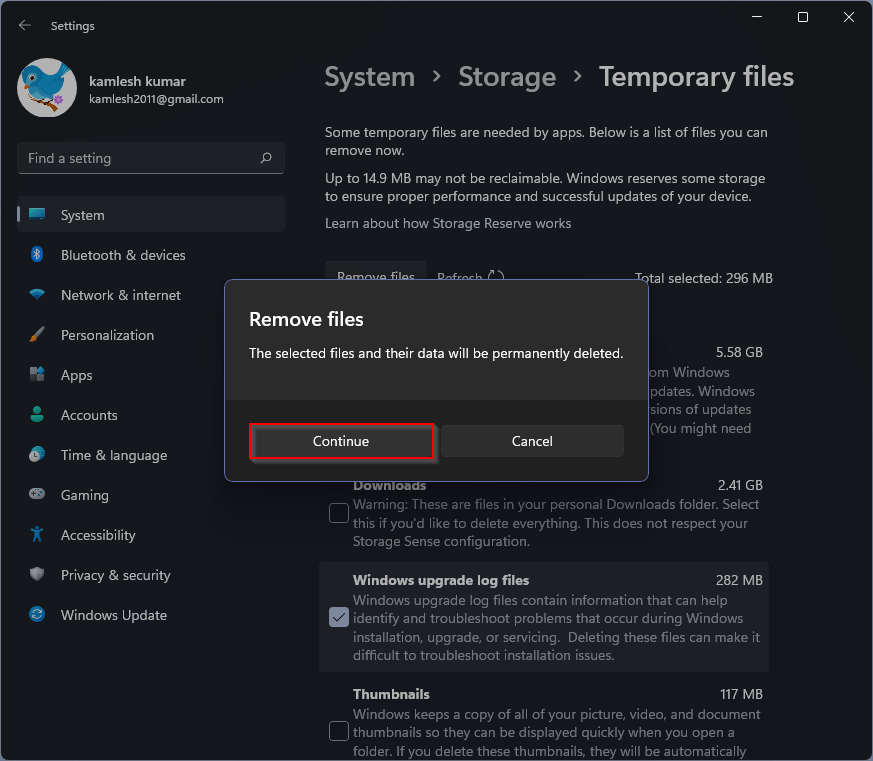The width and height of the screenshot is (873, 761).
Task: Open the Storage Reserve learn more link
Action: coord(446,223)
